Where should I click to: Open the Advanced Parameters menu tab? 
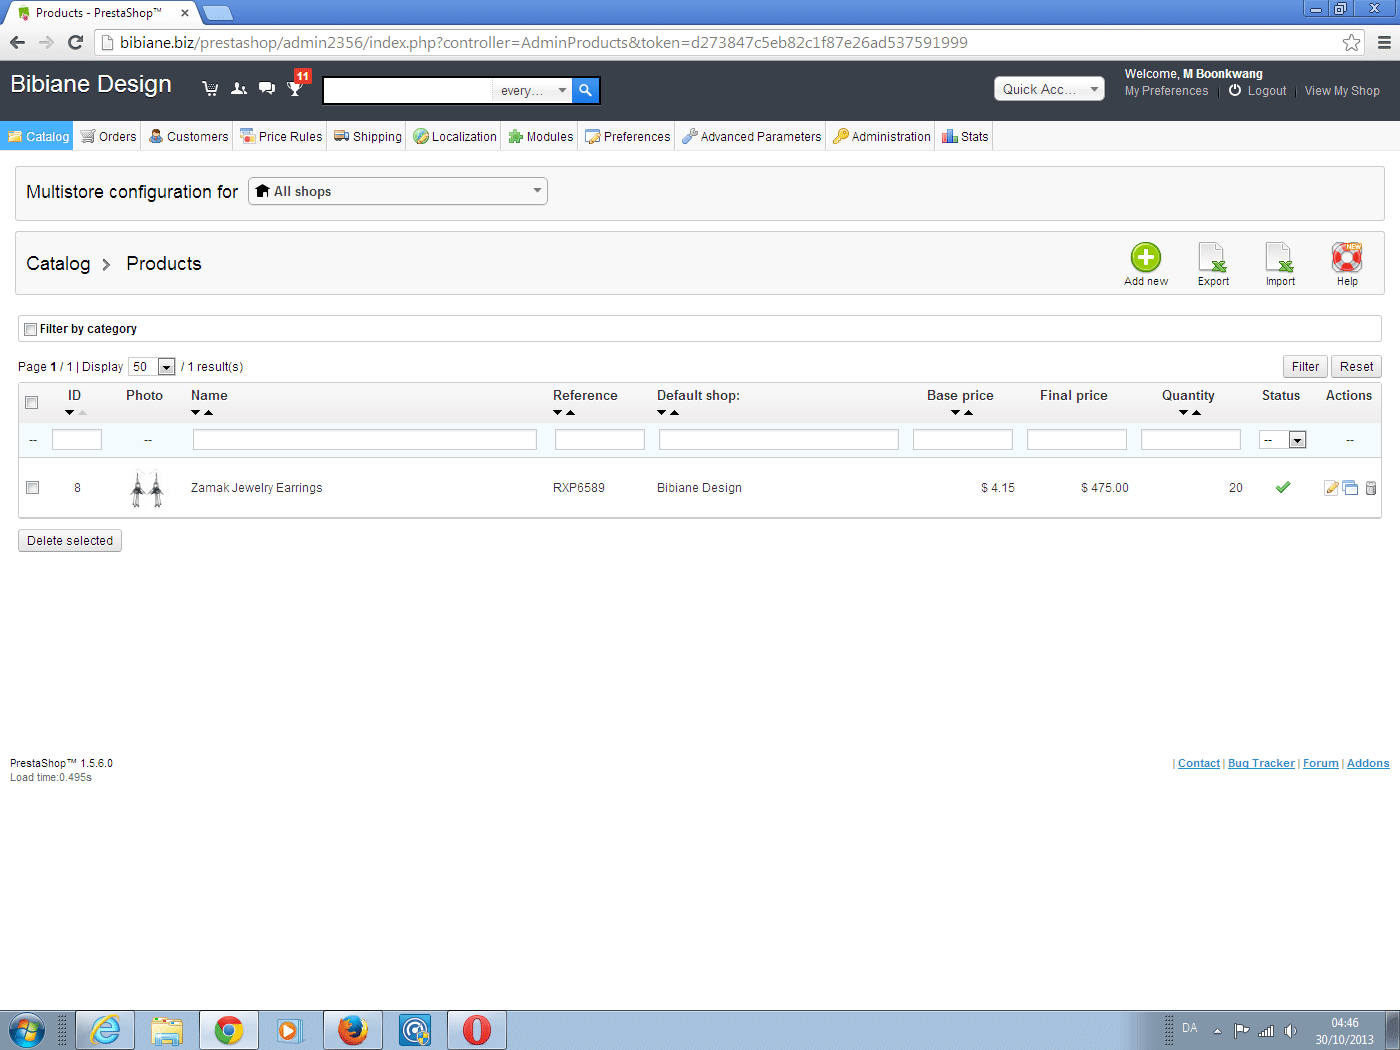click(x=752, y=136)
